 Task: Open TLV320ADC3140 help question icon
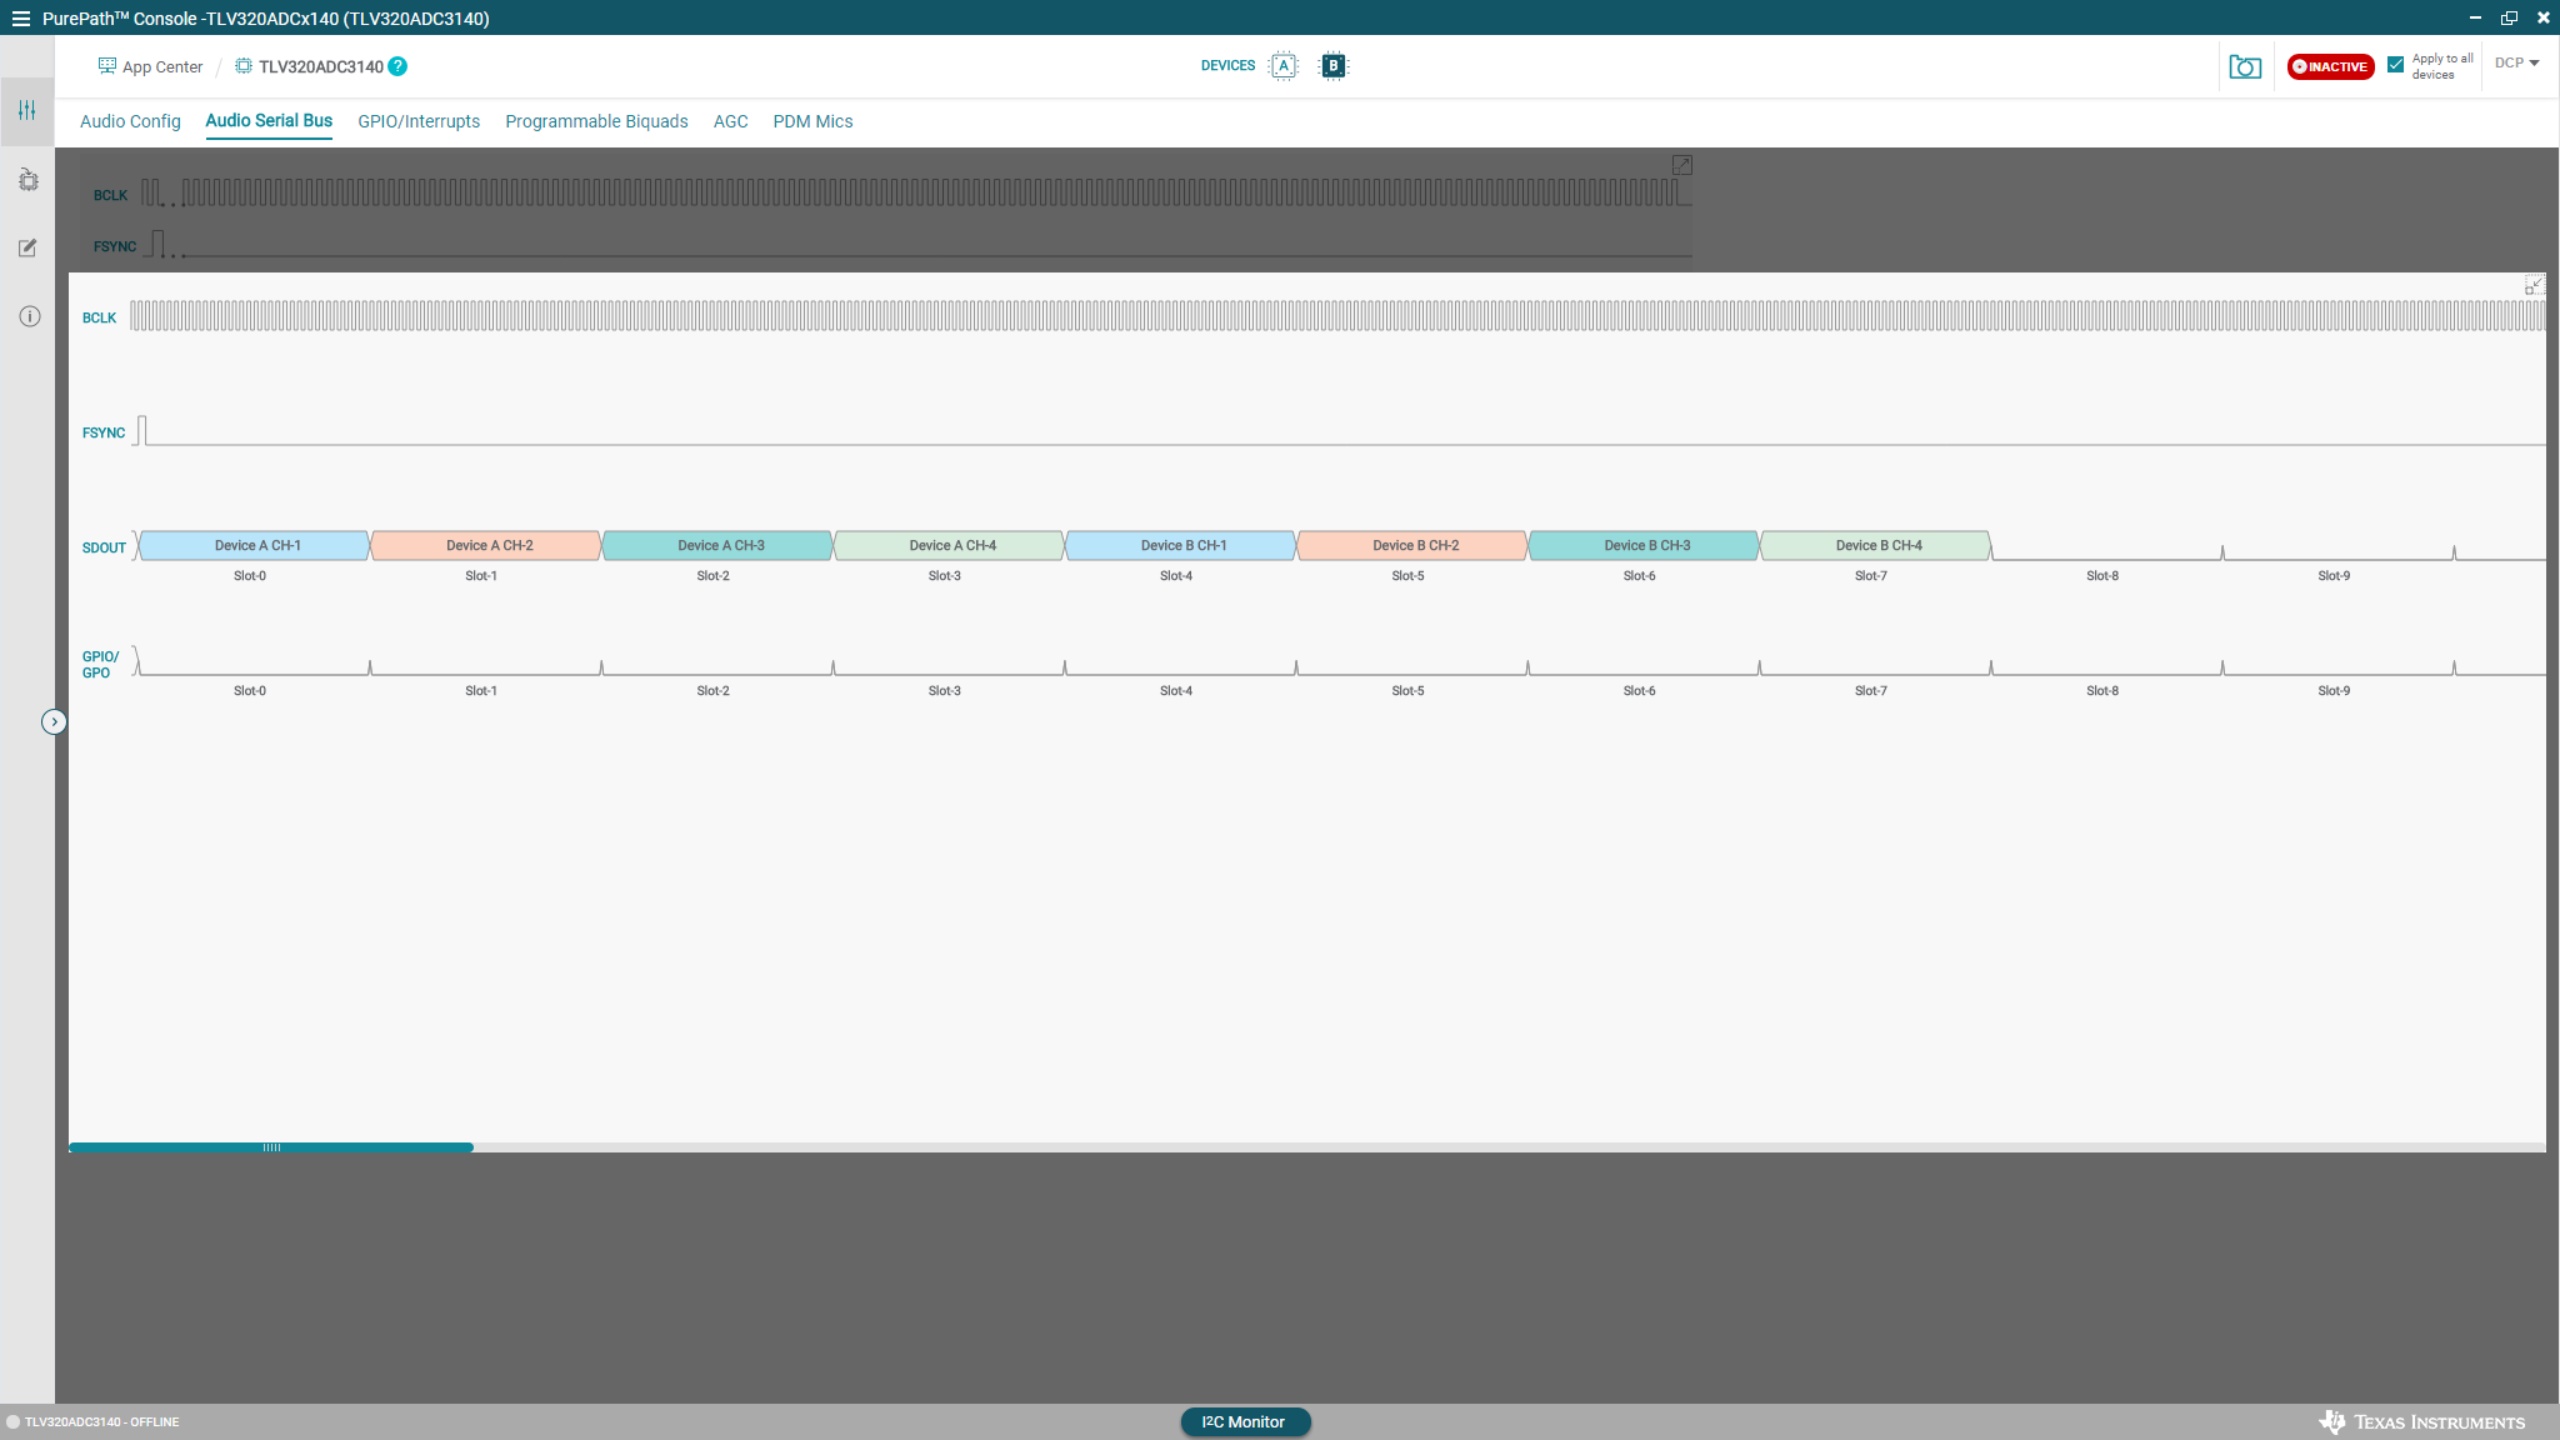(x=398, y=67)
